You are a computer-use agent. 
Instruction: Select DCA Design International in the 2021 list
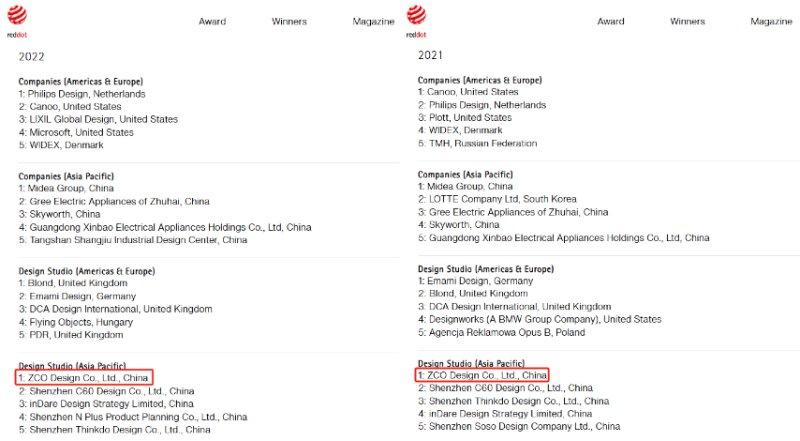[515, 307]
